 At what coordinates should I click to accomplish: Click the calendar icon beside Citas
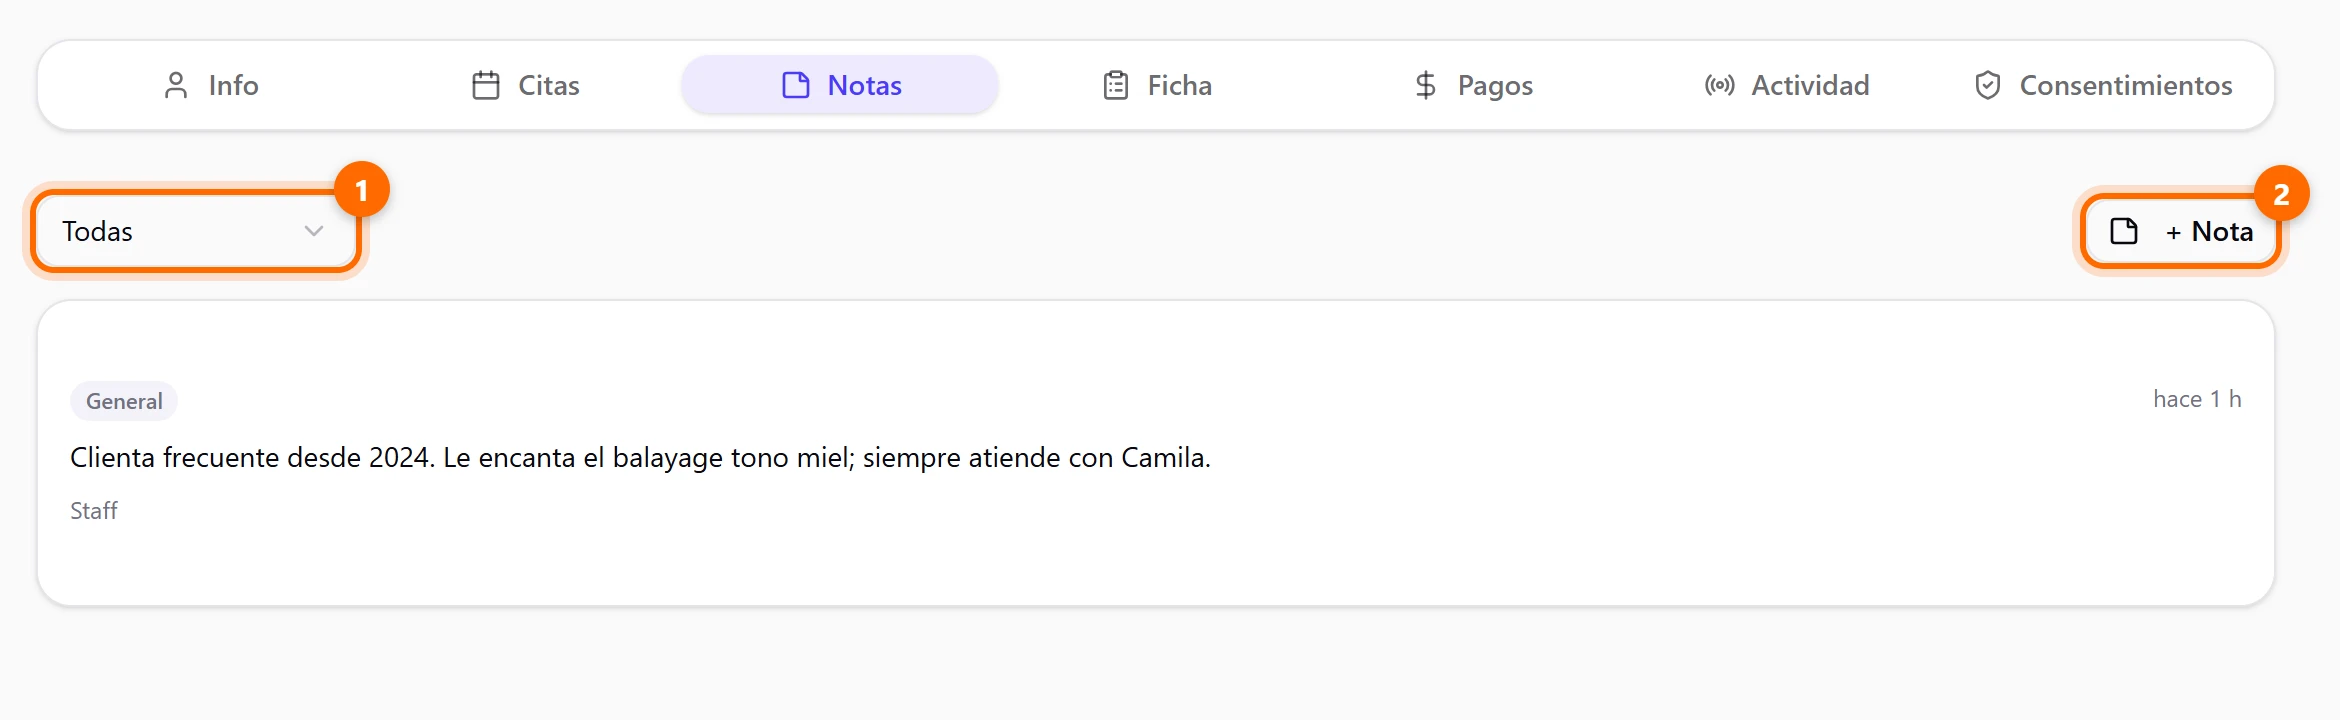[x=486, y=85]
